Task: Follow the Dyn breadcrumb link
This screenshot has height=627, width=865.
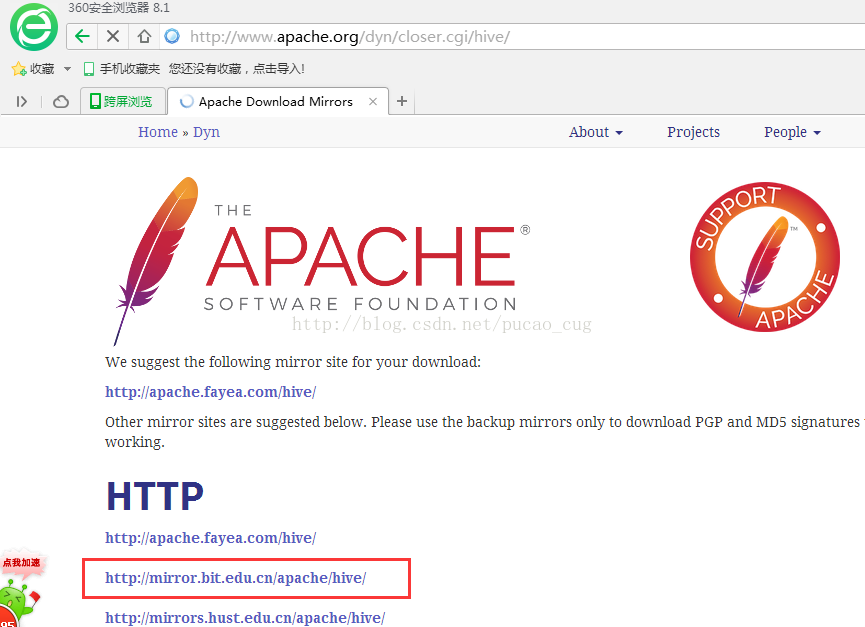Action: 206,132
